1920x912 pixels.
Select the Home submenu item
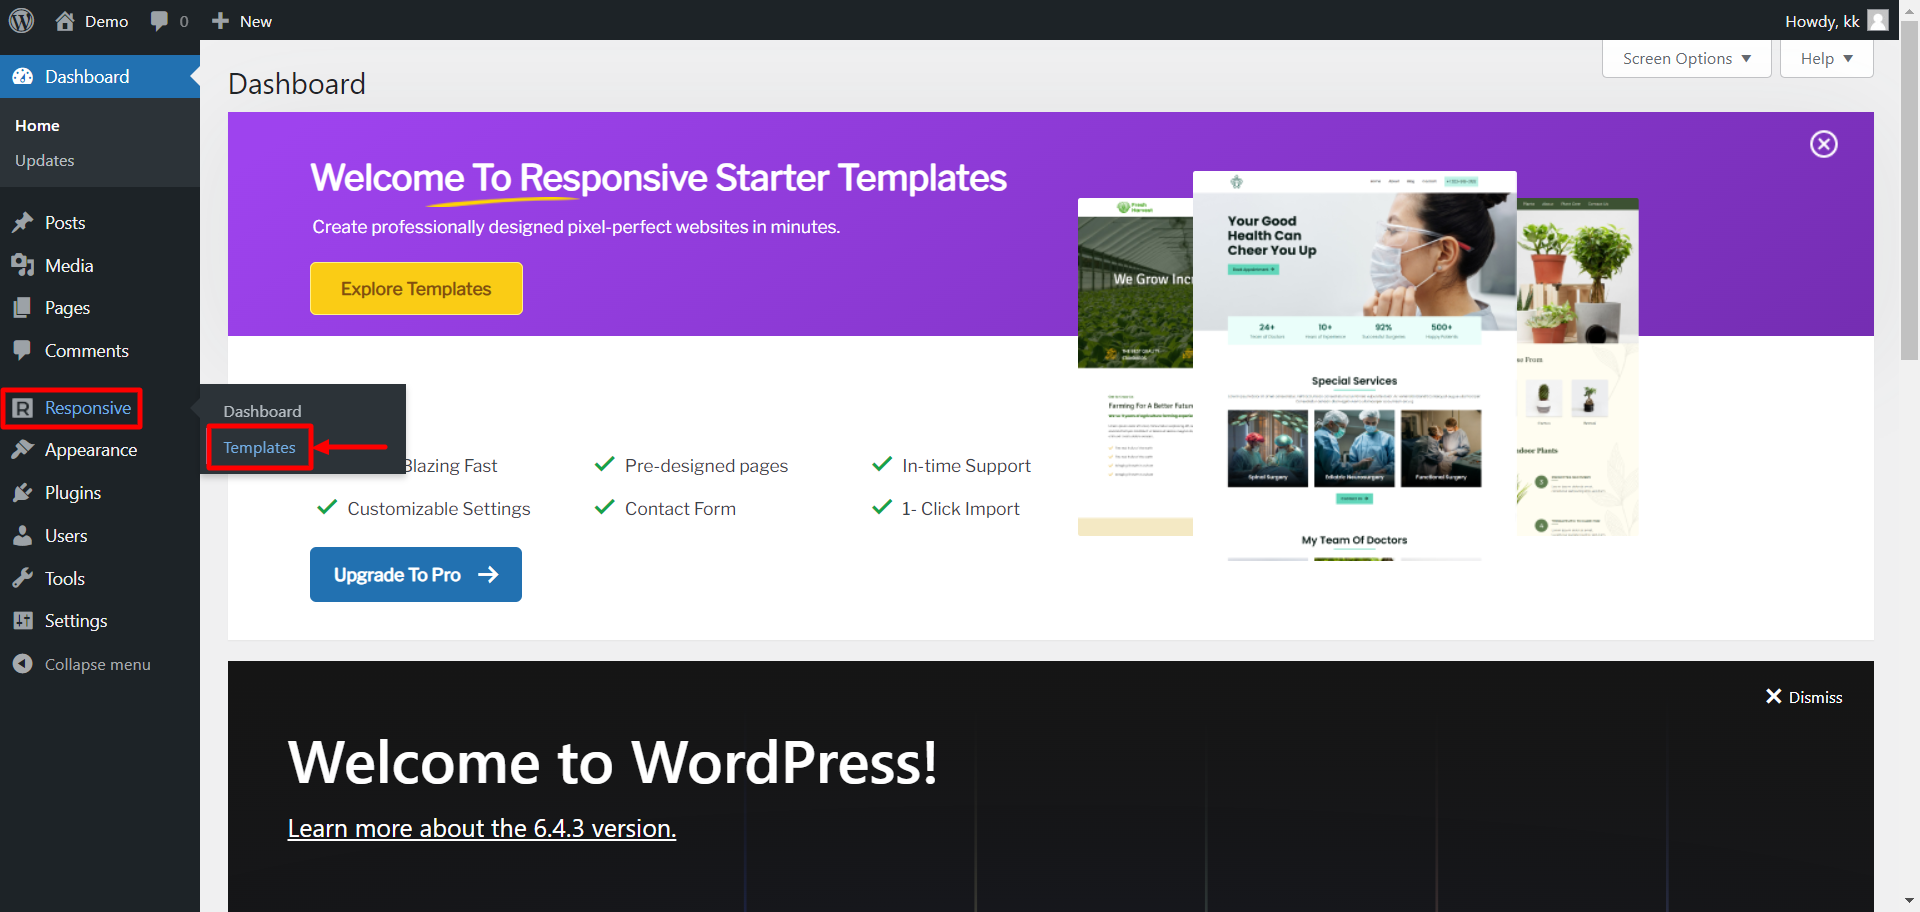[x=37, y=126]
